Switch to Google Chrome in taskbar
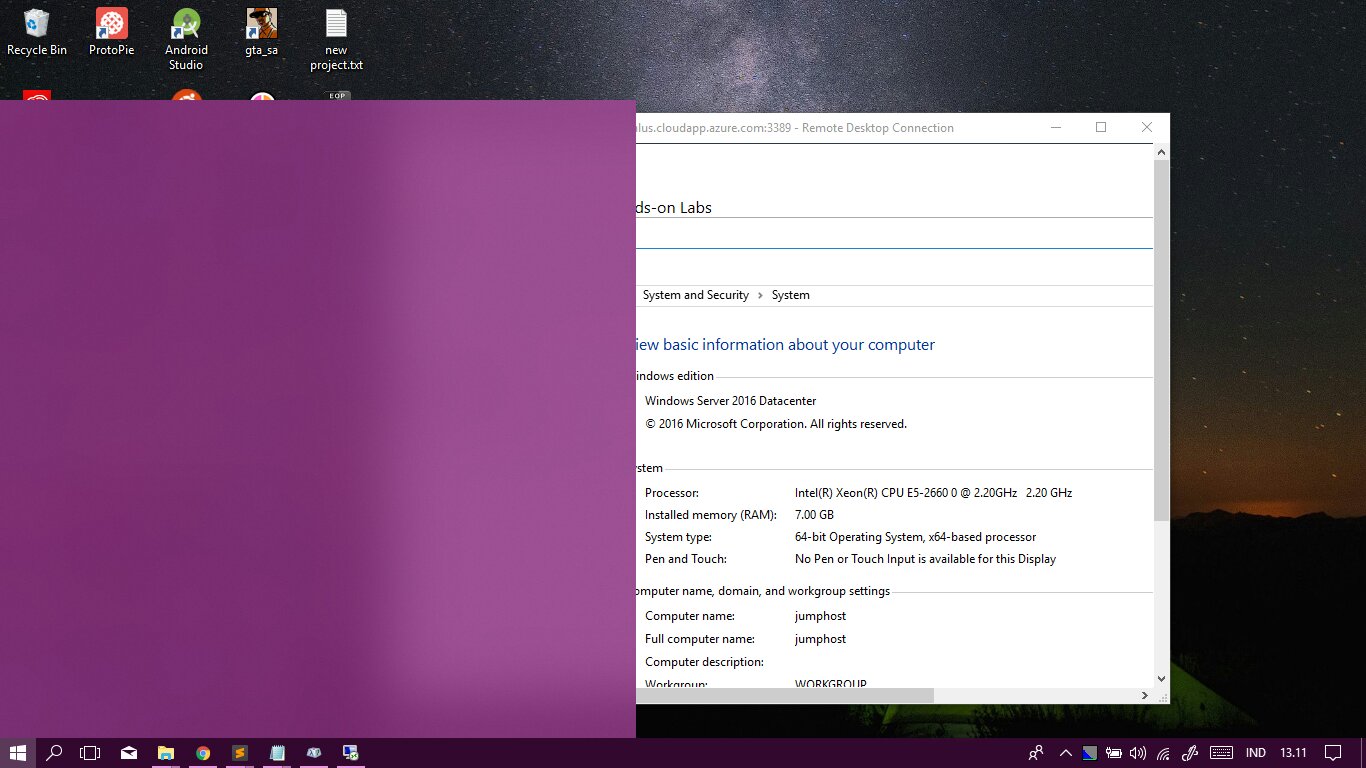 click(x=203, y=753)
